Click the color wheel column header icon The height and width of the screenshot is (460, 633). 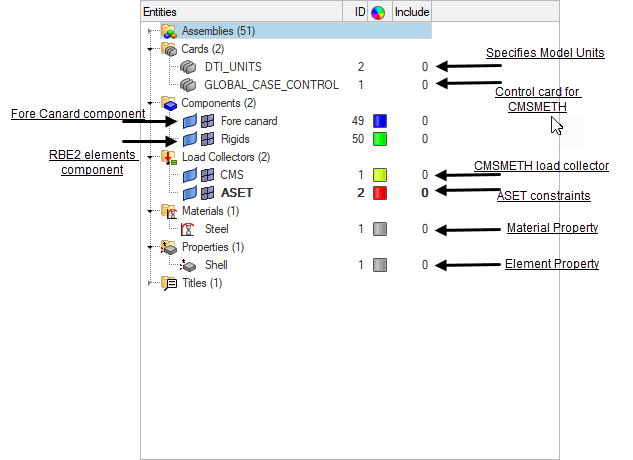tap(377, 12)
